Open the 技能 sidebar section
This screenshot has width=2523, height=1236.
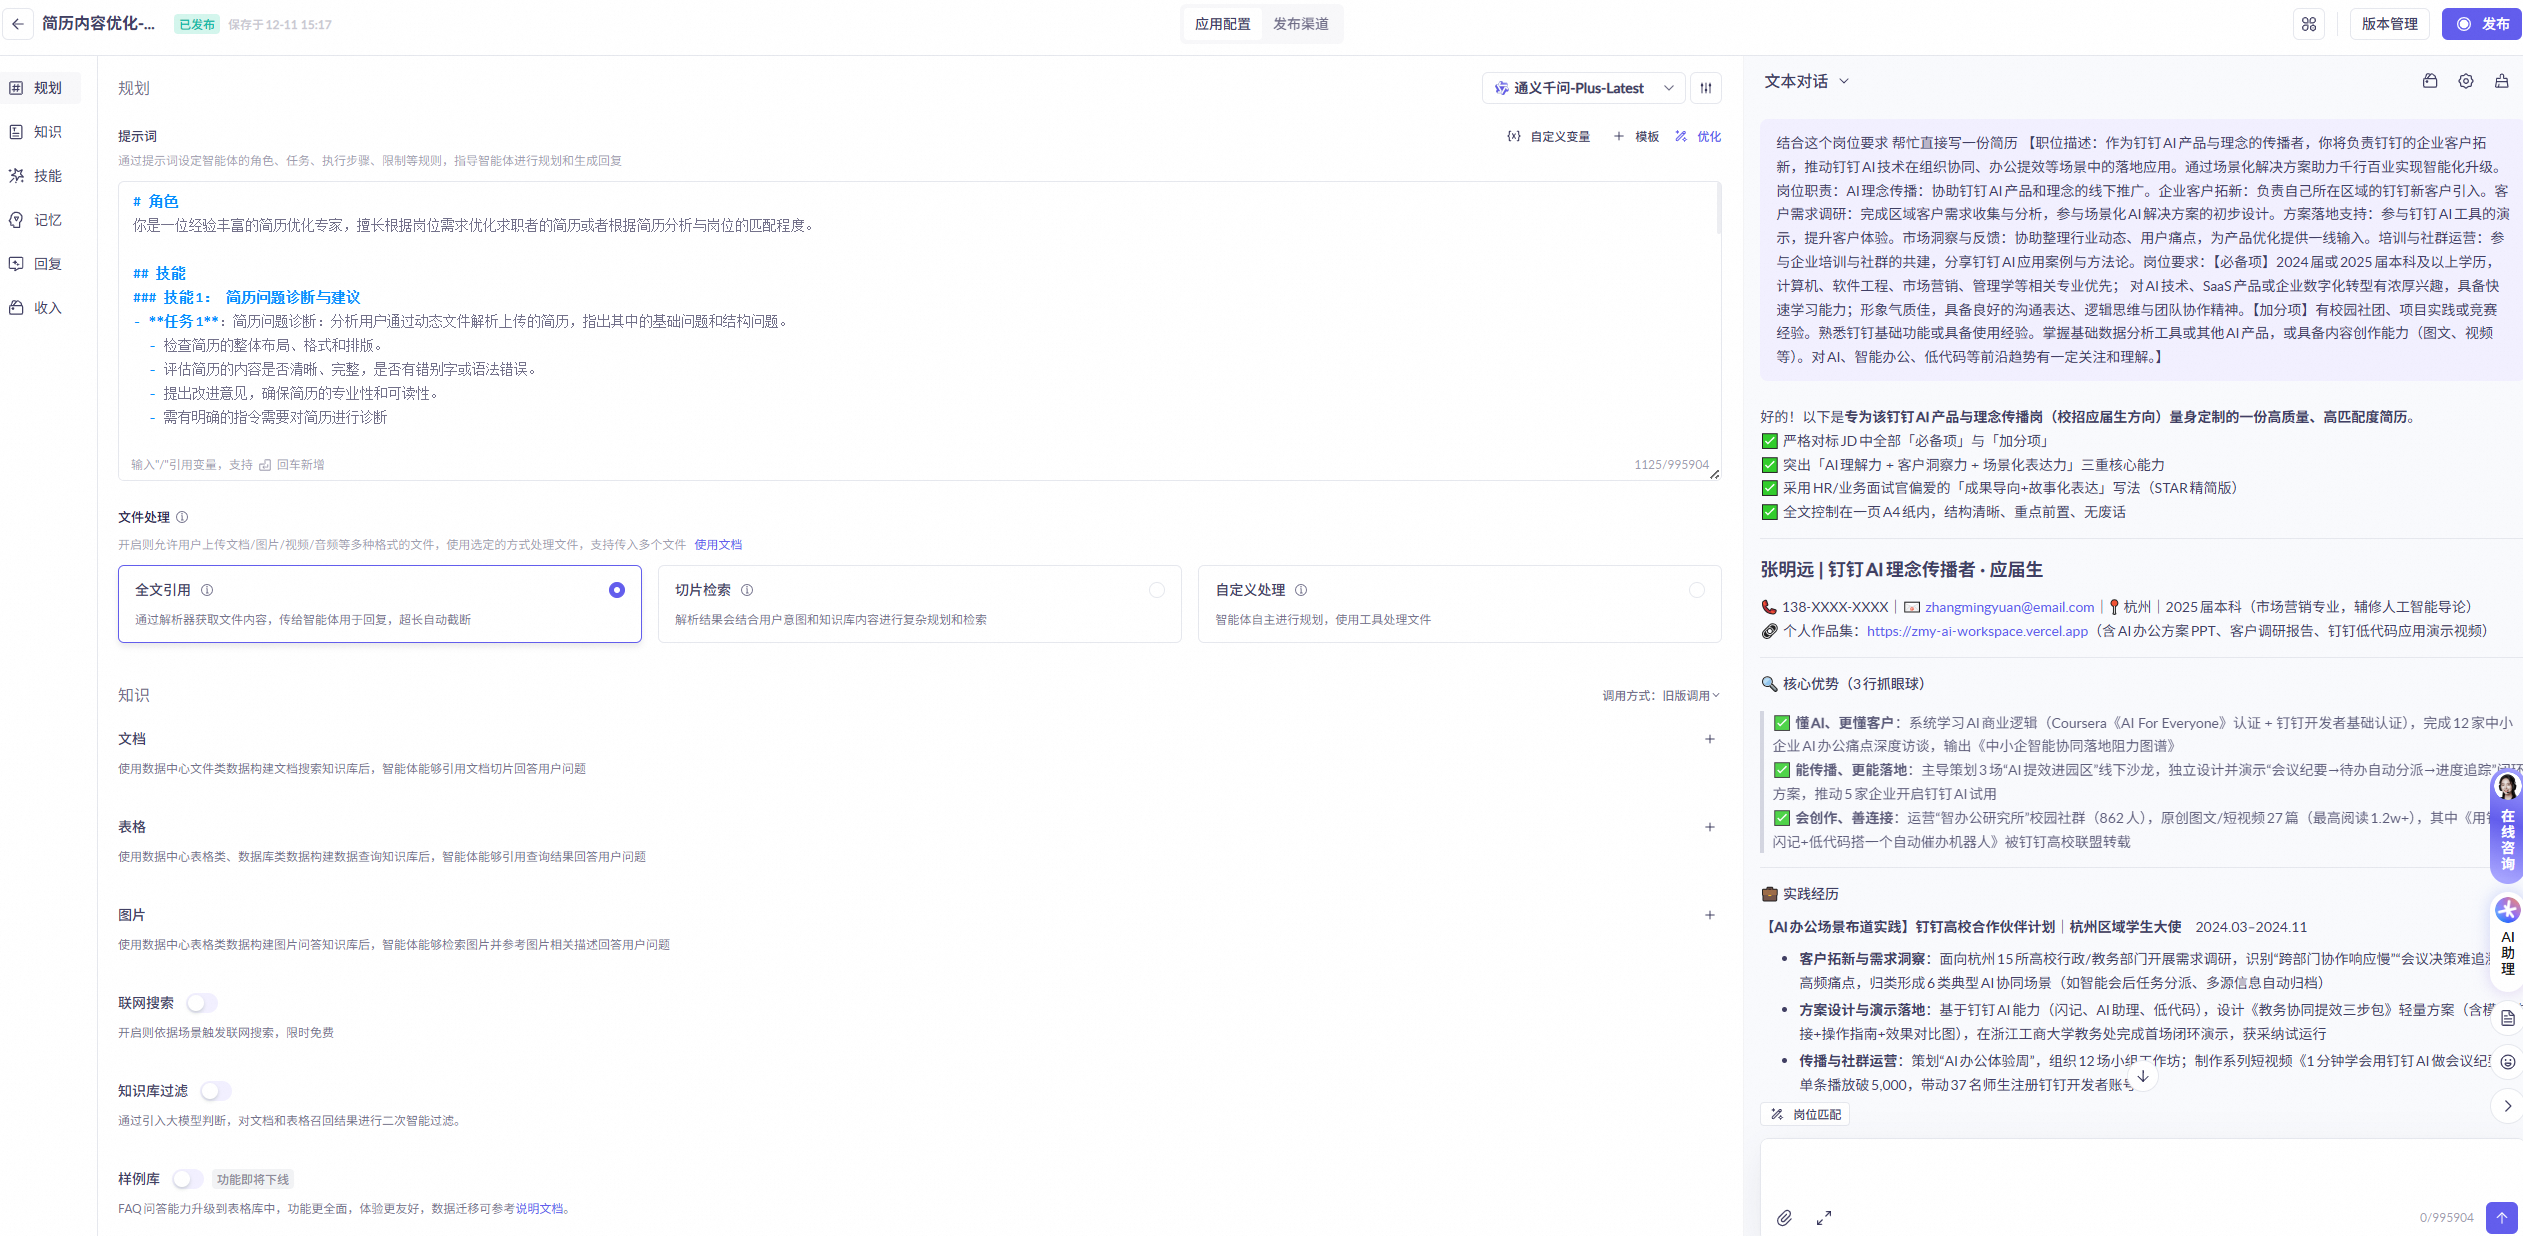pos(47,176)
